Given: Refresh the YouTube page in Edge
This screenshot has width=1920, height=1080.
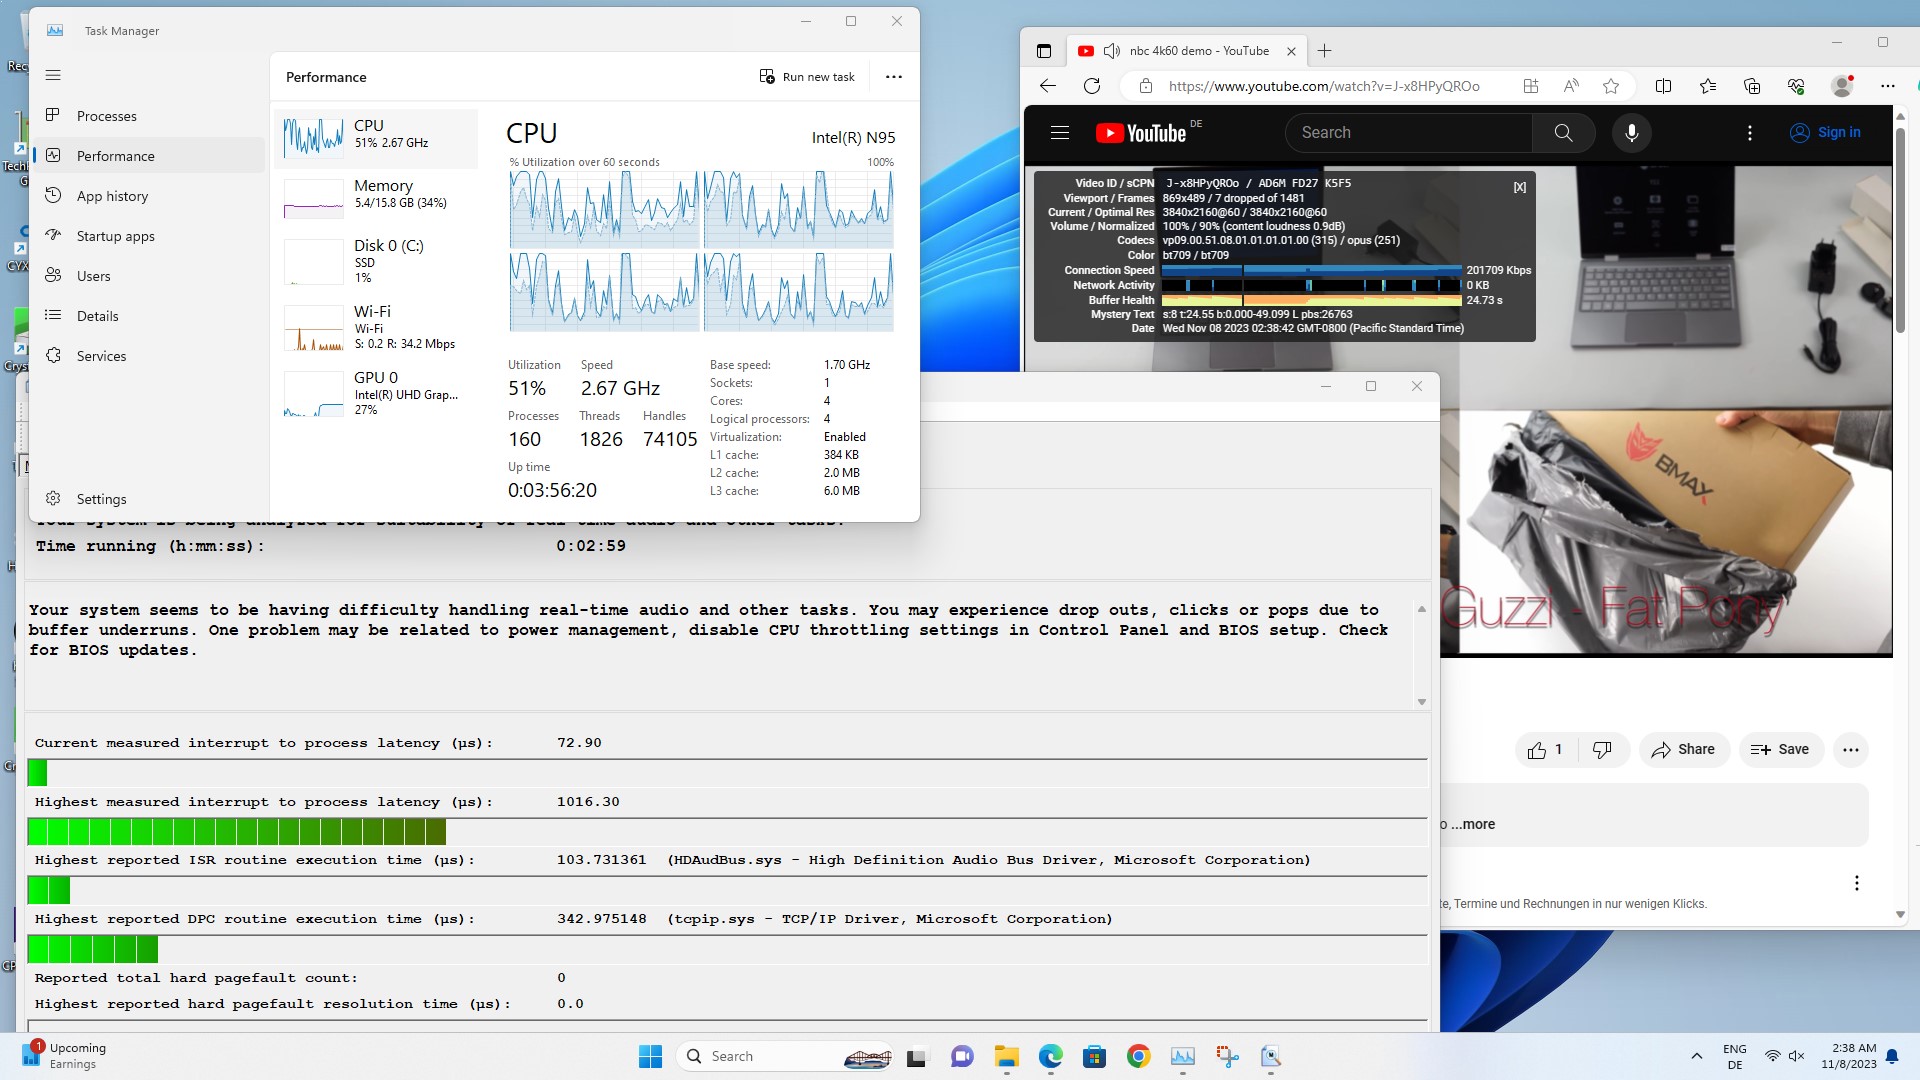Looking at the screenshot, I should (1092, 86).
